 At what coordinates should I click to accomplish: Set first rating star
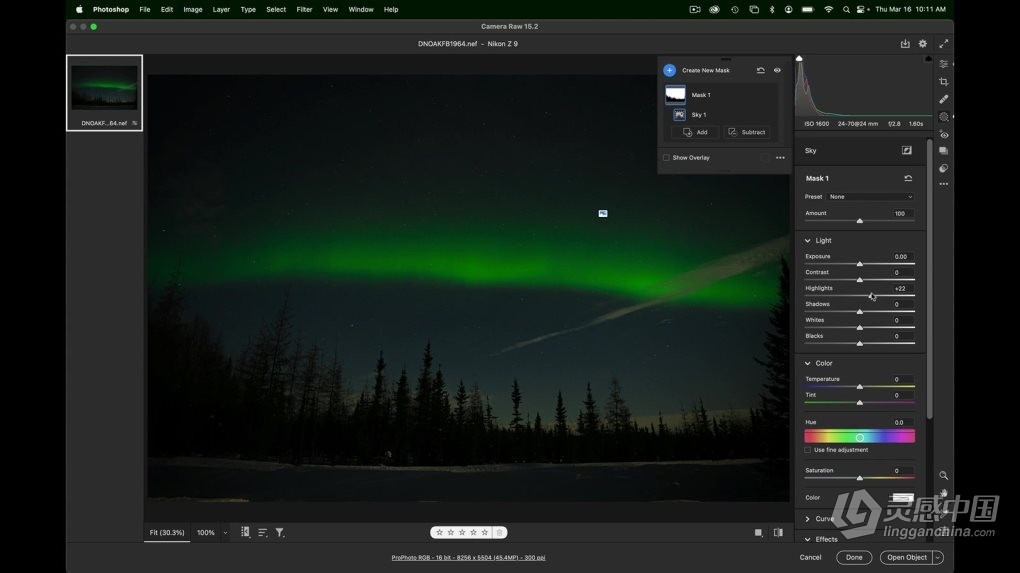[439, 532]
